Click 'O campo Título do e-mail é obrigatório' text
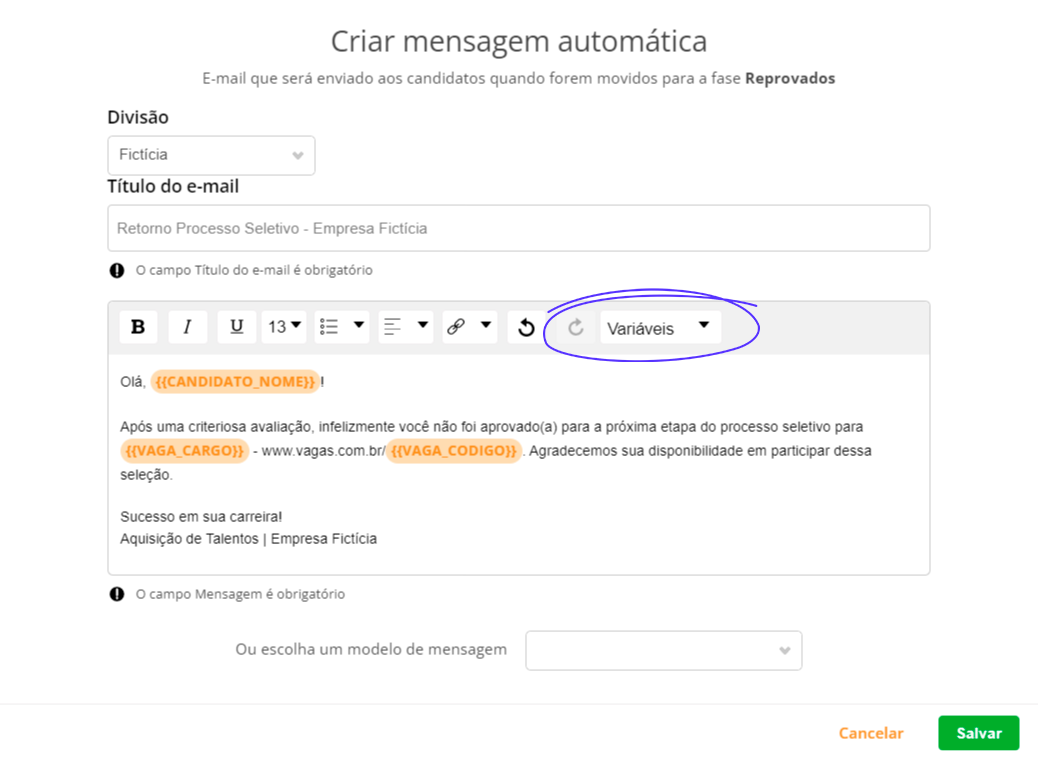This screenshot has width=1038, height=760. (x=254, y=270)
